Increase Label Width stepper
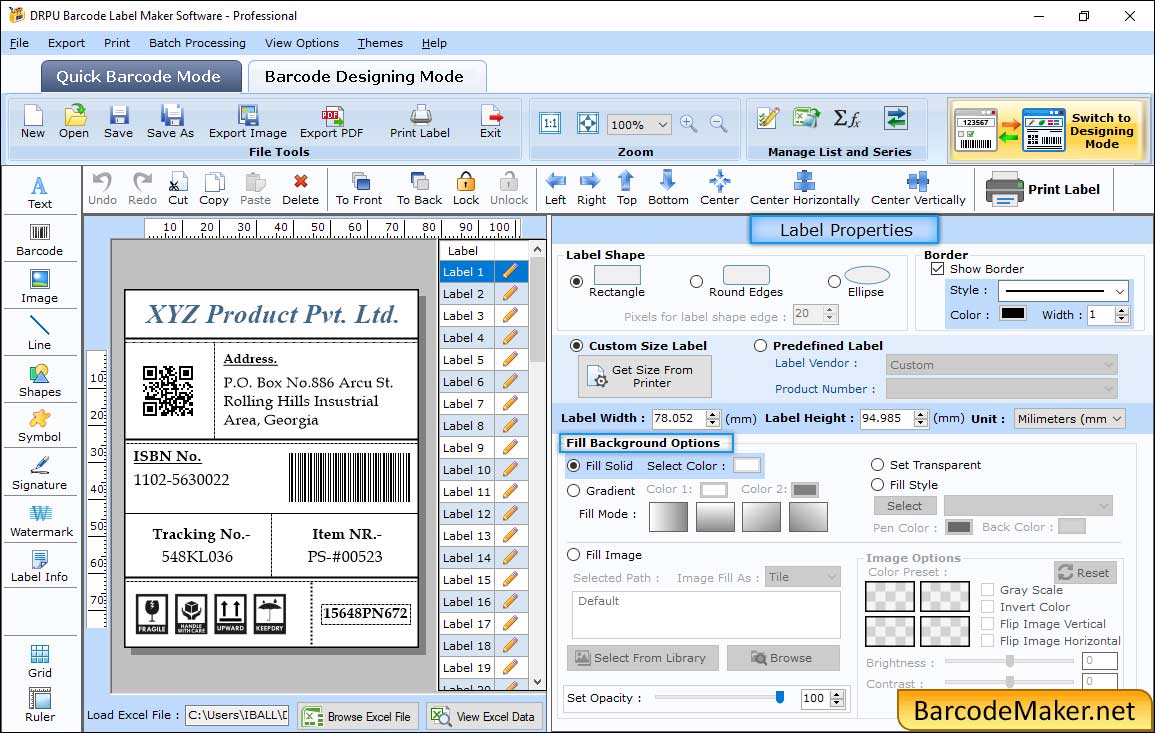1155x733 pixels. [712, 414]
